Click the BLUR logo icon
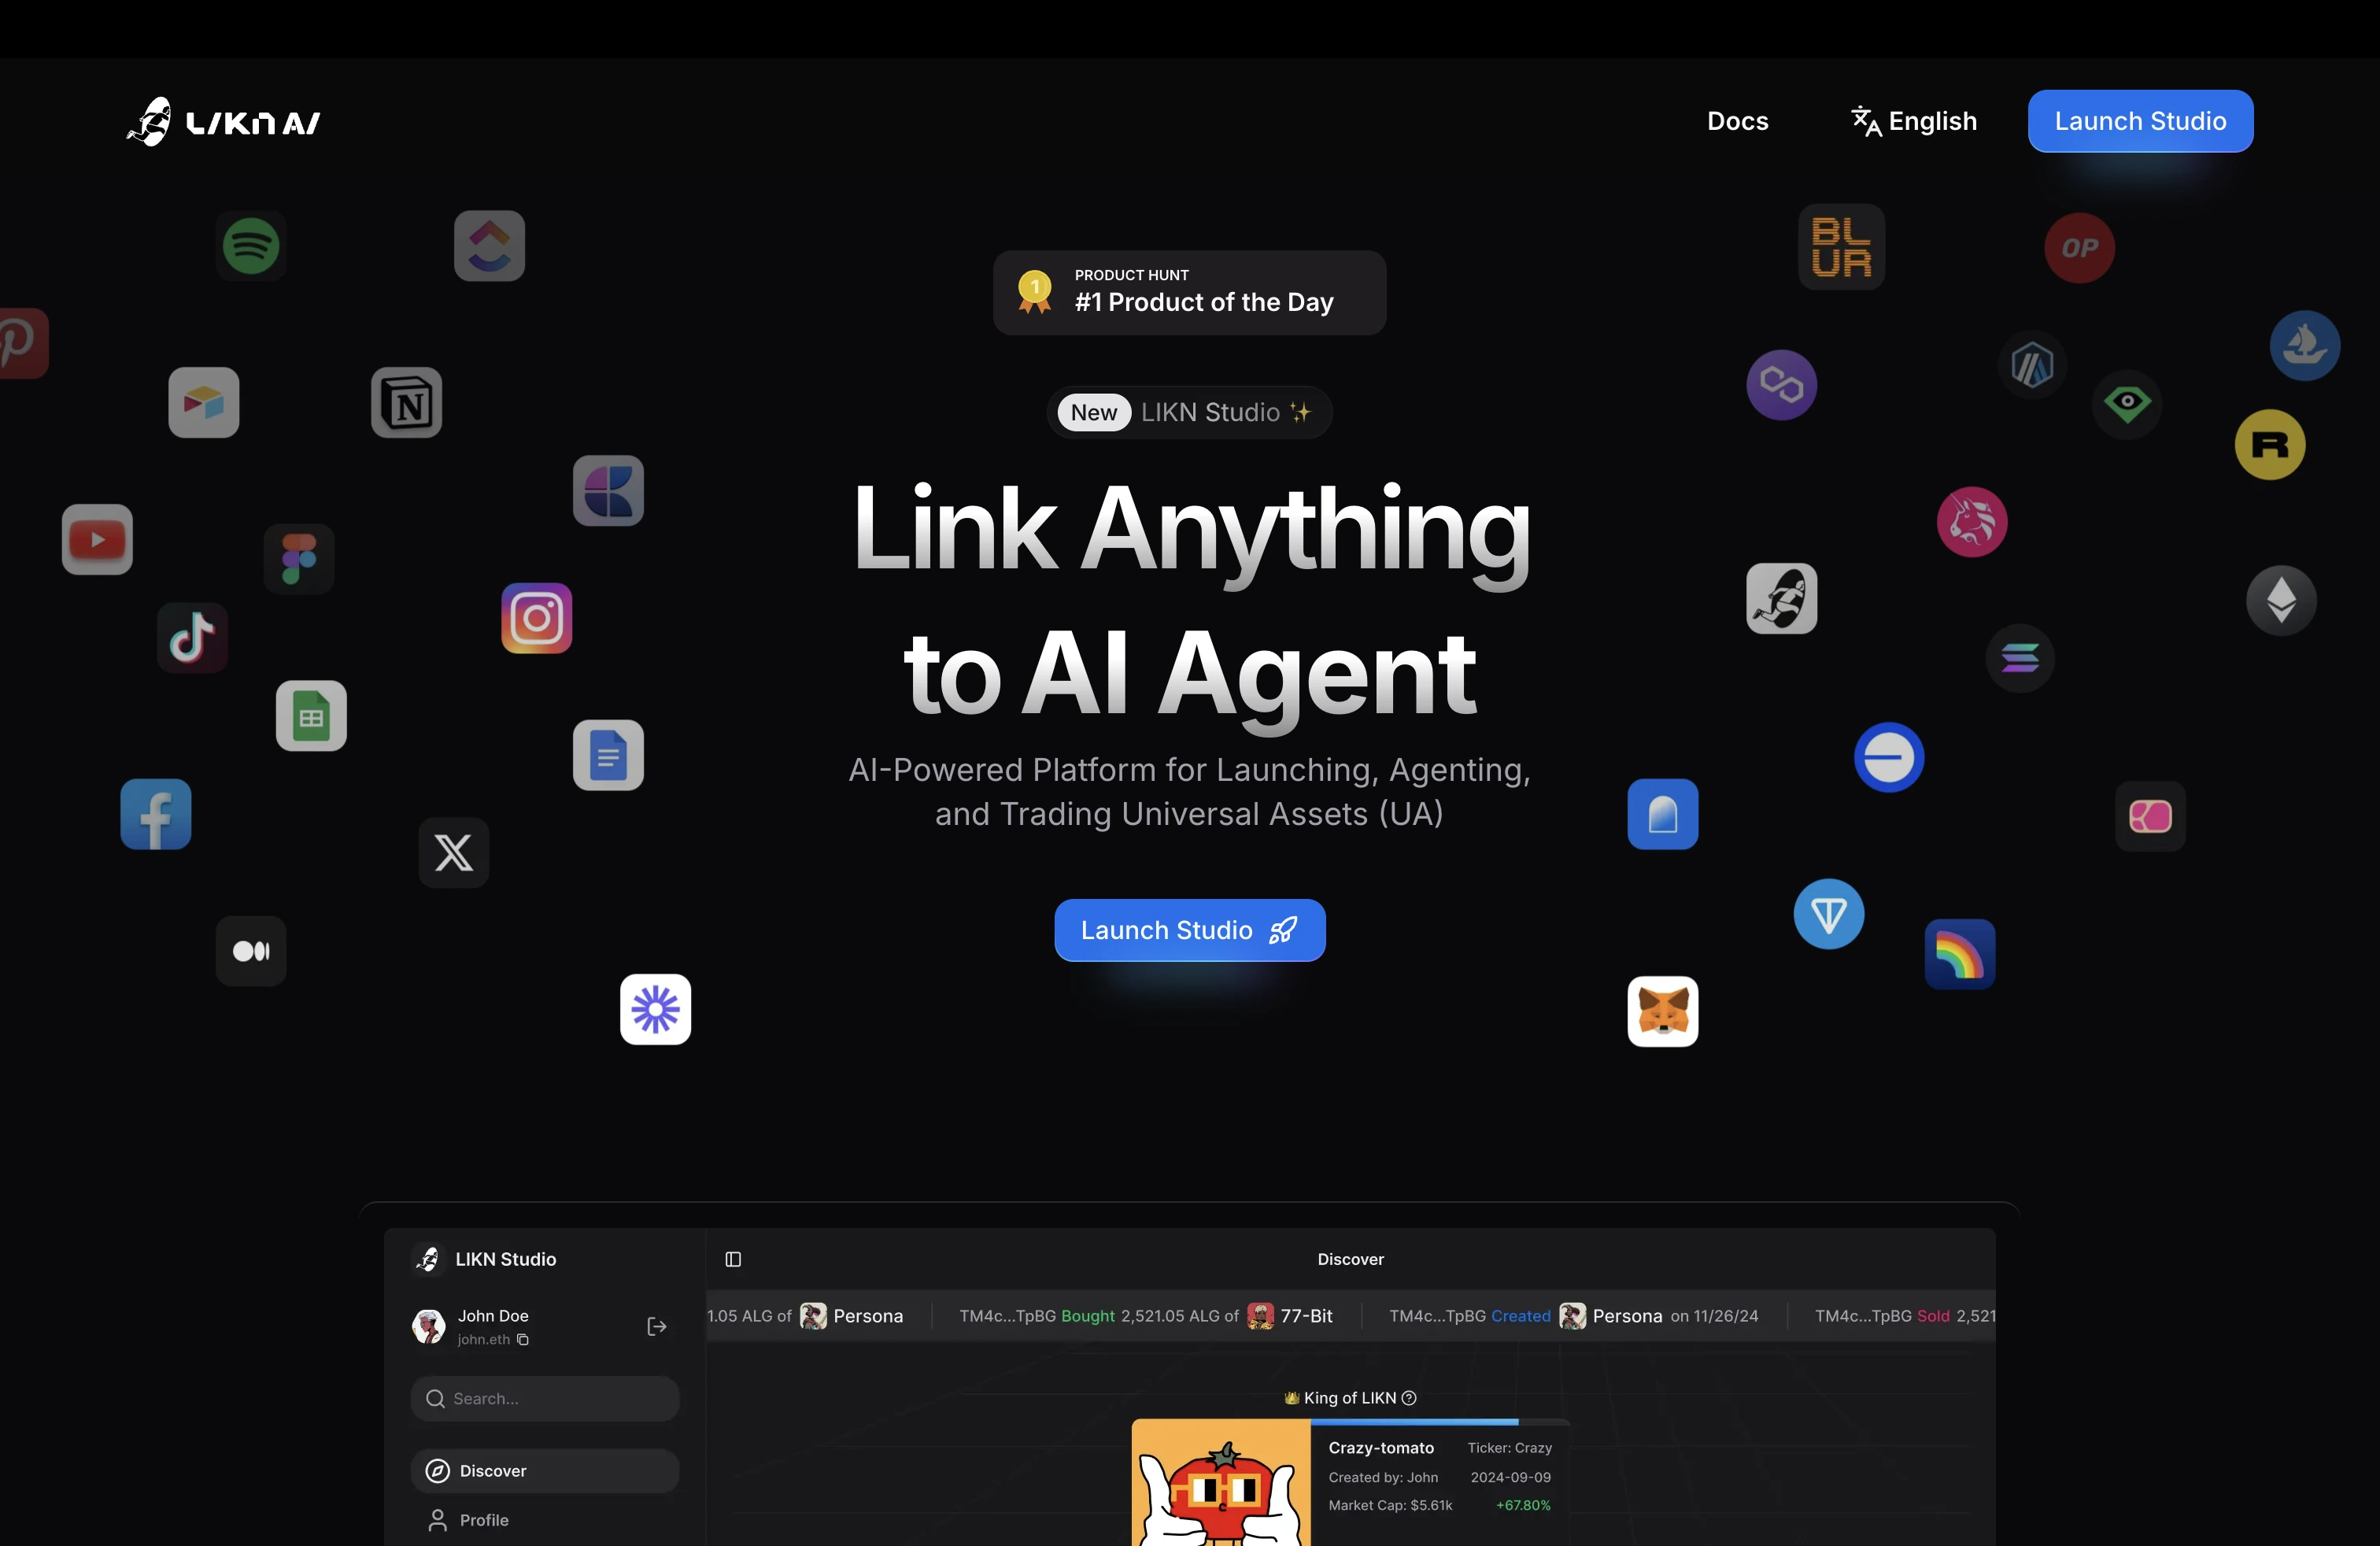Viewport: 2380px width, 1546px height. coord(1841,247)
